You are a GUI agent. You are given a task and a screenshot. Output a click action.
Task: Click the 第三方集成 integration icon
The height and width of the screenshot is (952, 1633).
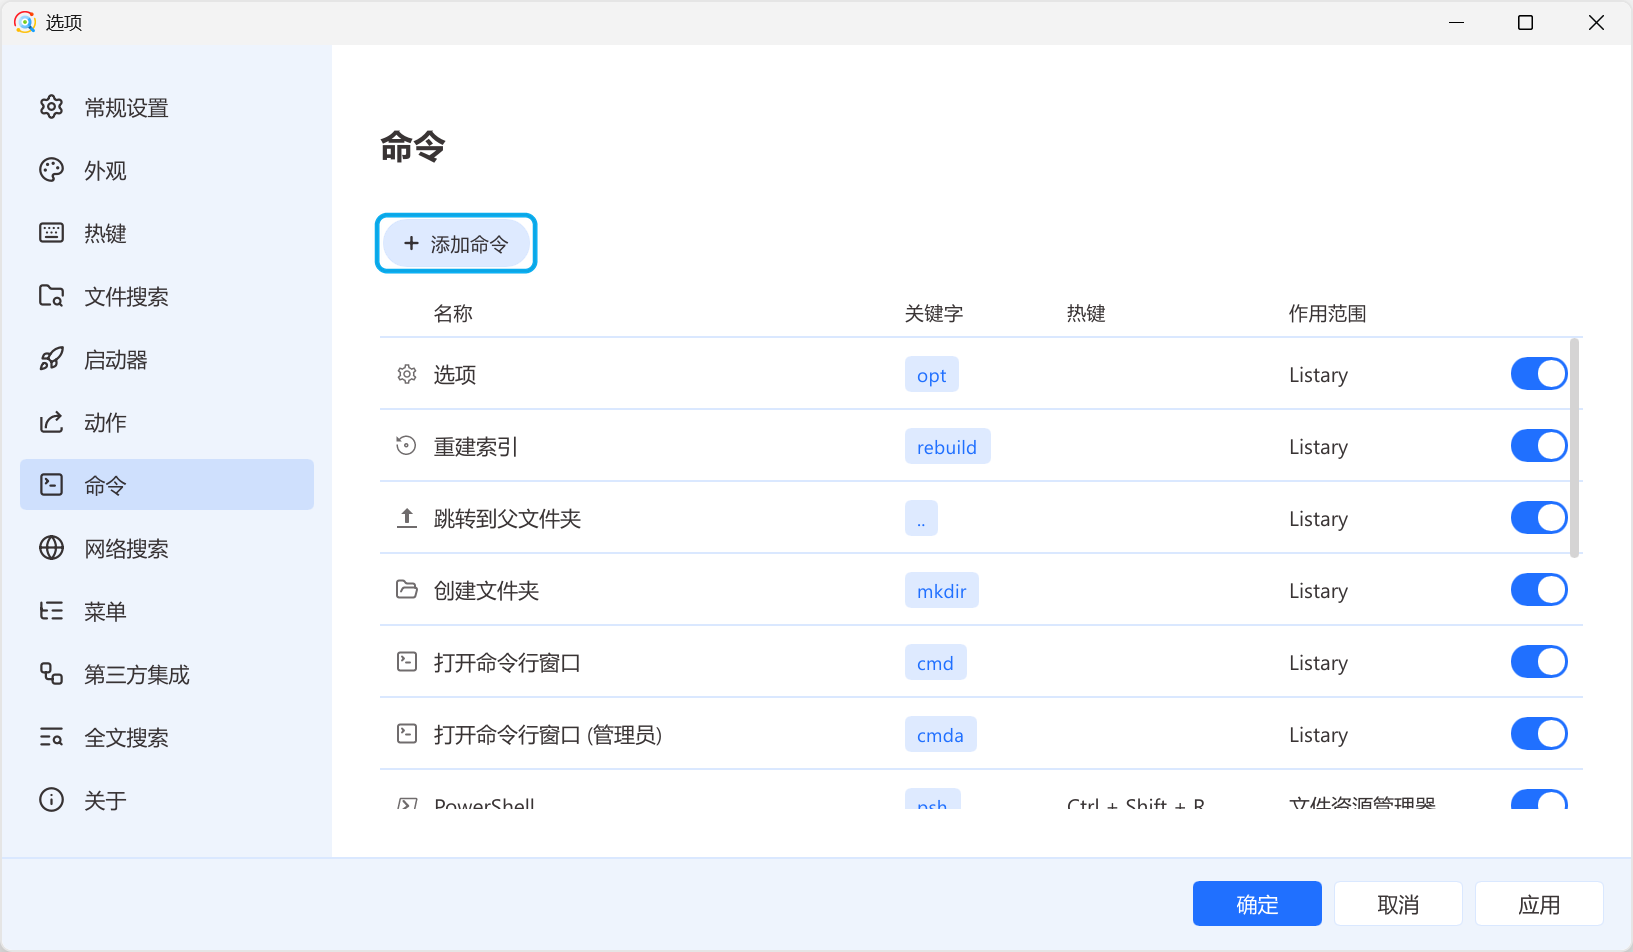[51, 674]
